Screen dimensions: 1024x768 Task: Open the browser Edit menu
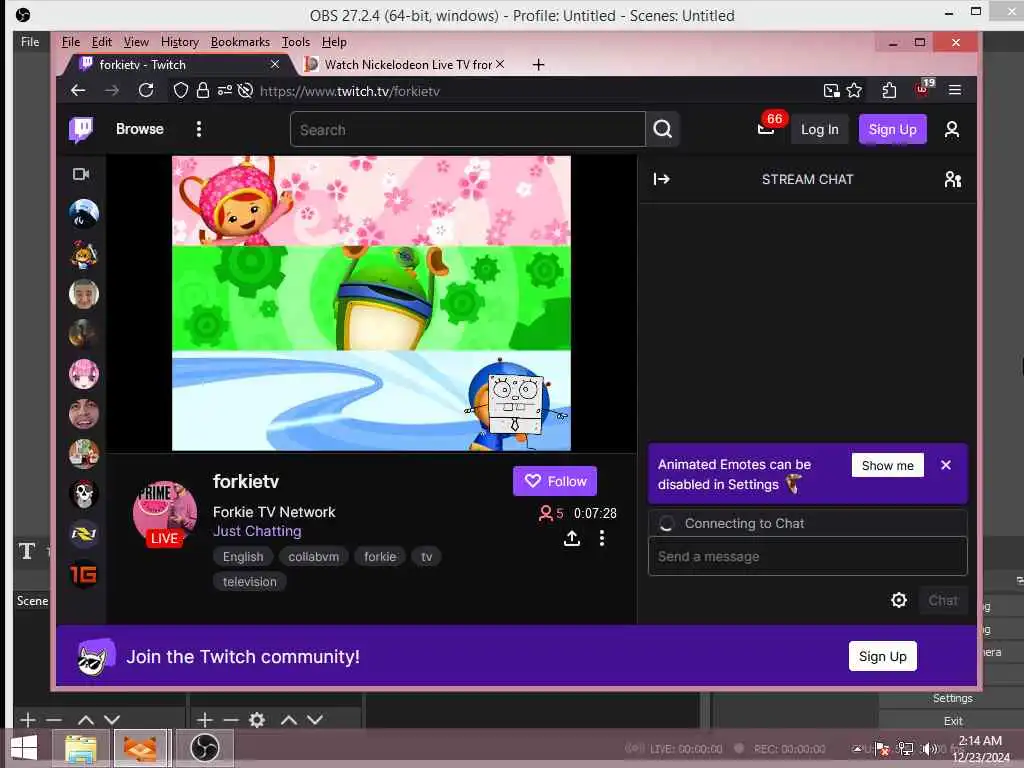click(101, 42)
